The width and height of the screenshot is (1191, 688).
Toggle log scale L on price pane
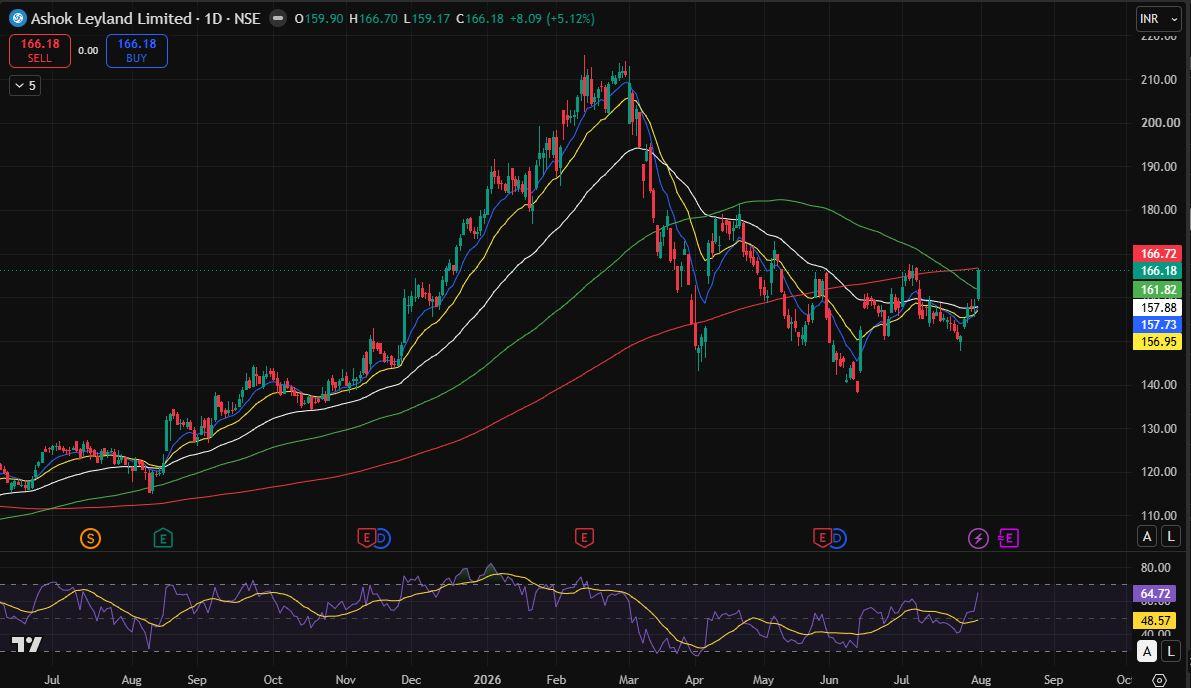(1170, 536)
